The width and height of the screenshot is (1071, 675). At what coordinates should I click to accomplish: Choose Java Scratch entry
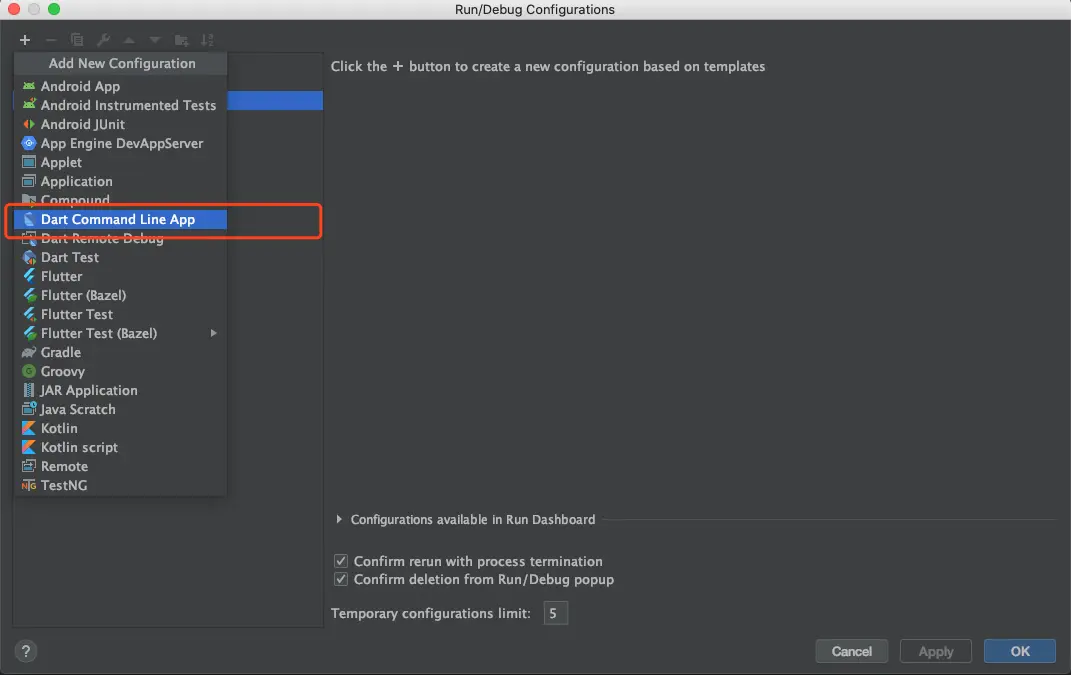pos(120,410)
